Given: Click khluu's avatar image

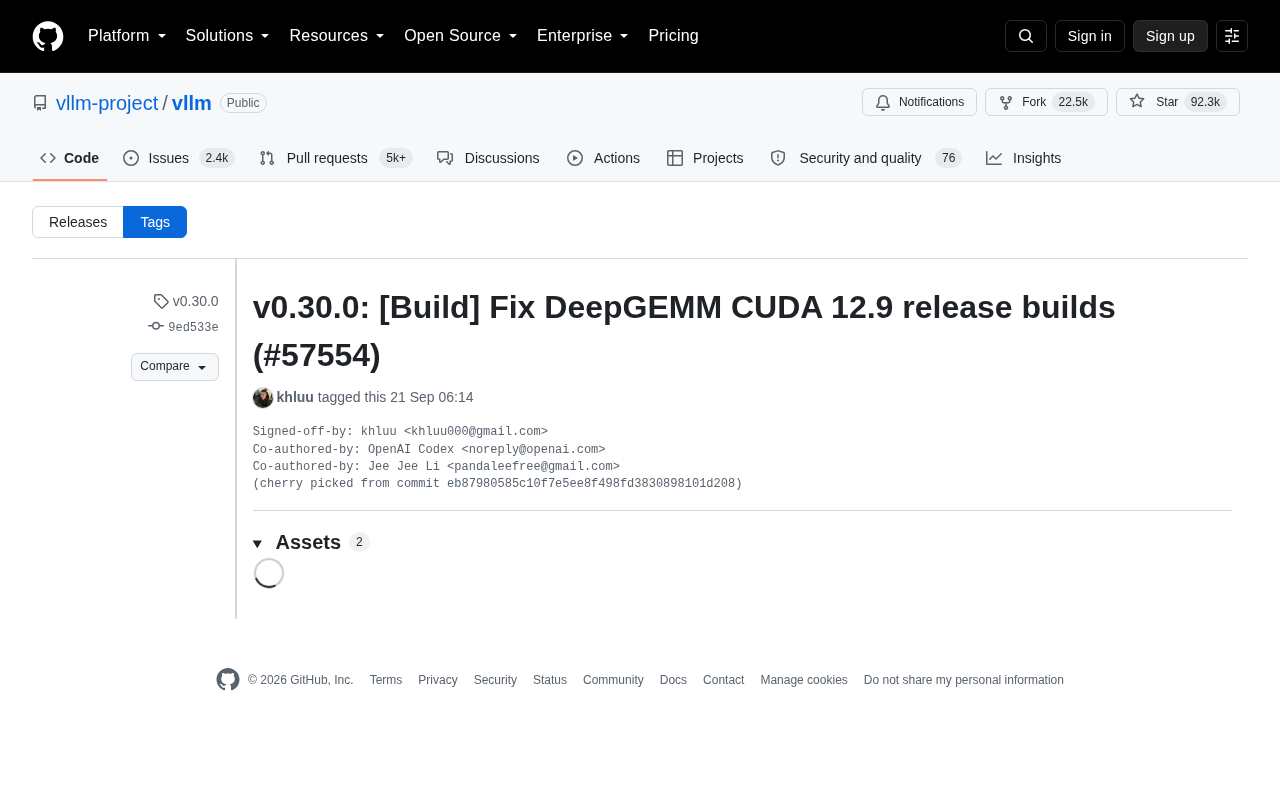Looking at the screenshot, I should click(x=263, y=397).
